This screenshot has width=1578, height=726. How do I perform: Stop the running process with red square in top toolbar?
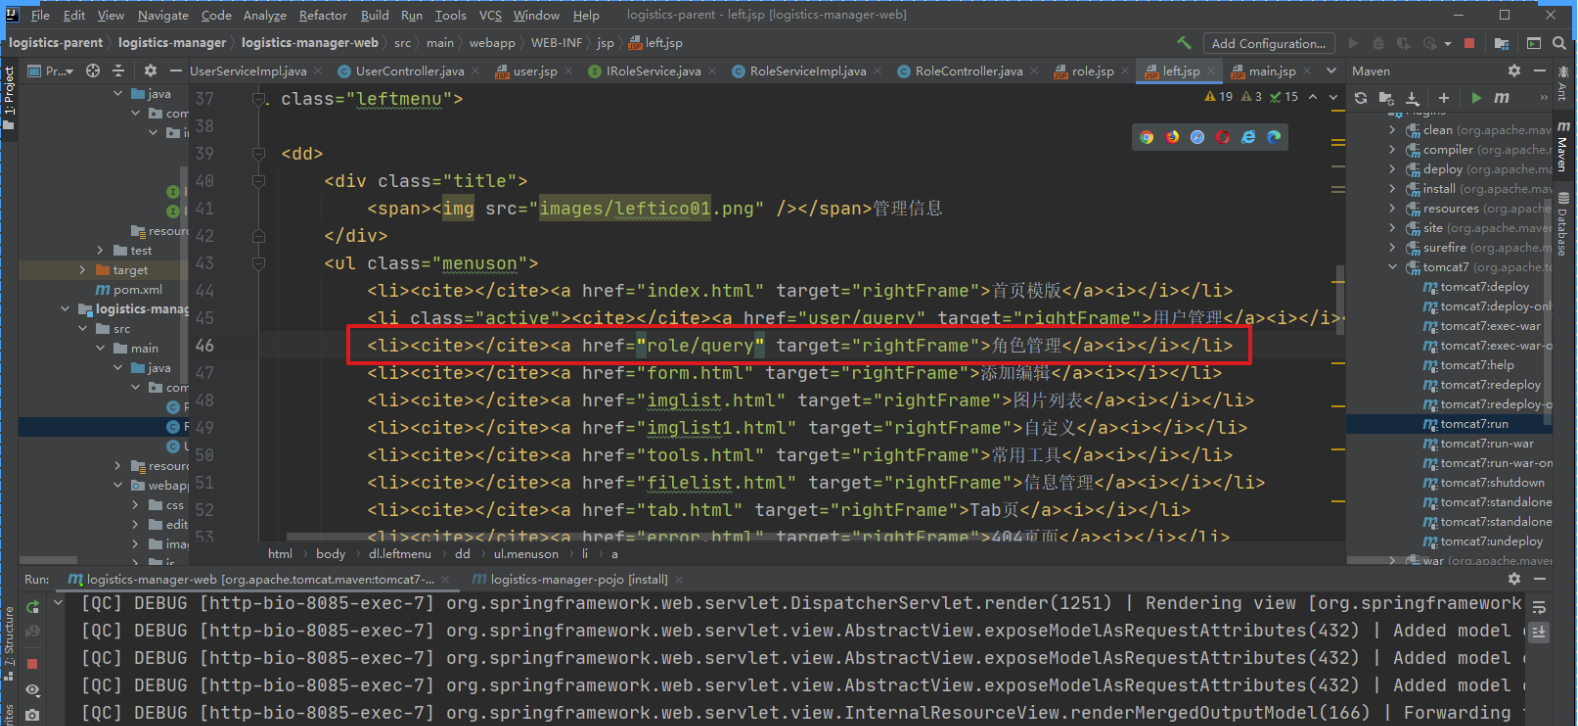[x=1469, y=43]
